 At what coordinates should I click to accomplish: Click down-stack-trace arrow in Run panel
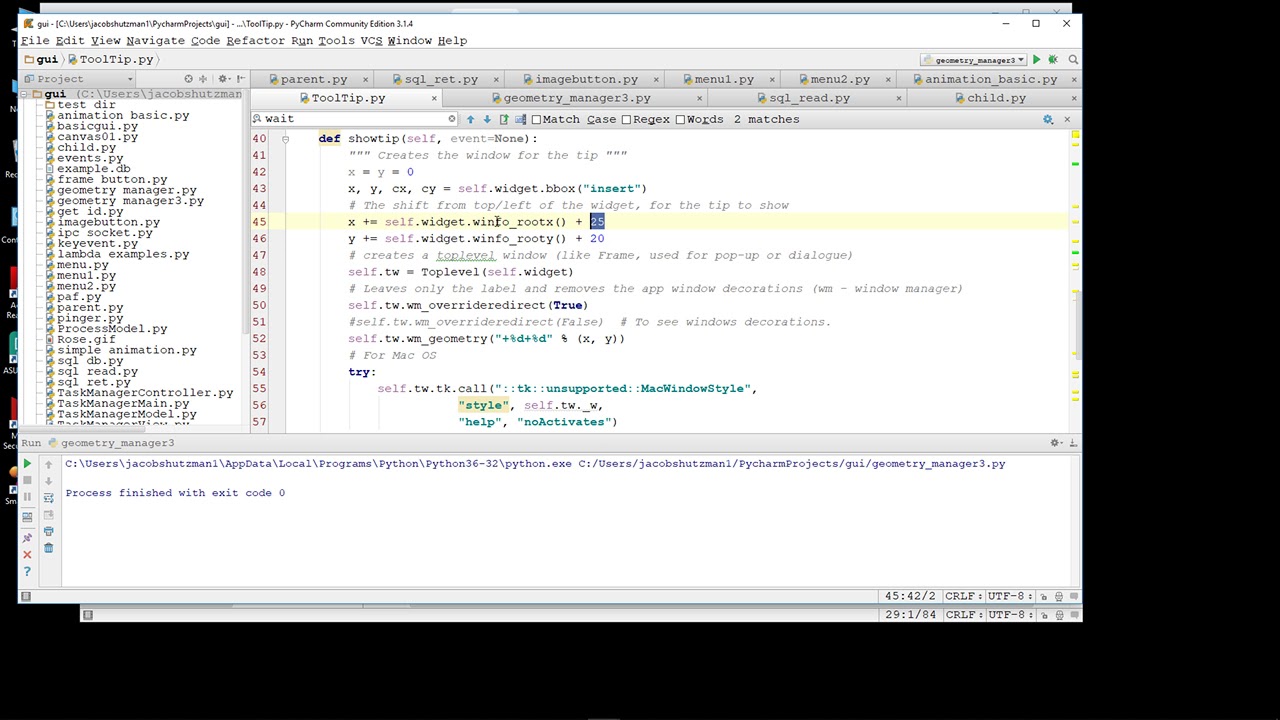click(x=48, y=481)
